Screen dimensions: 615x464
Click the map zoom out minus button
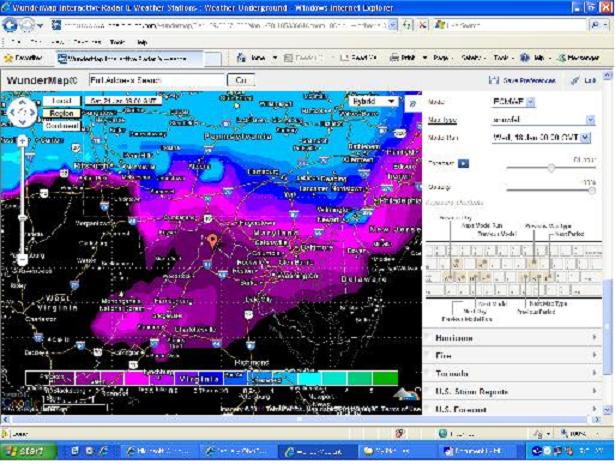click(x=22, y=259)
